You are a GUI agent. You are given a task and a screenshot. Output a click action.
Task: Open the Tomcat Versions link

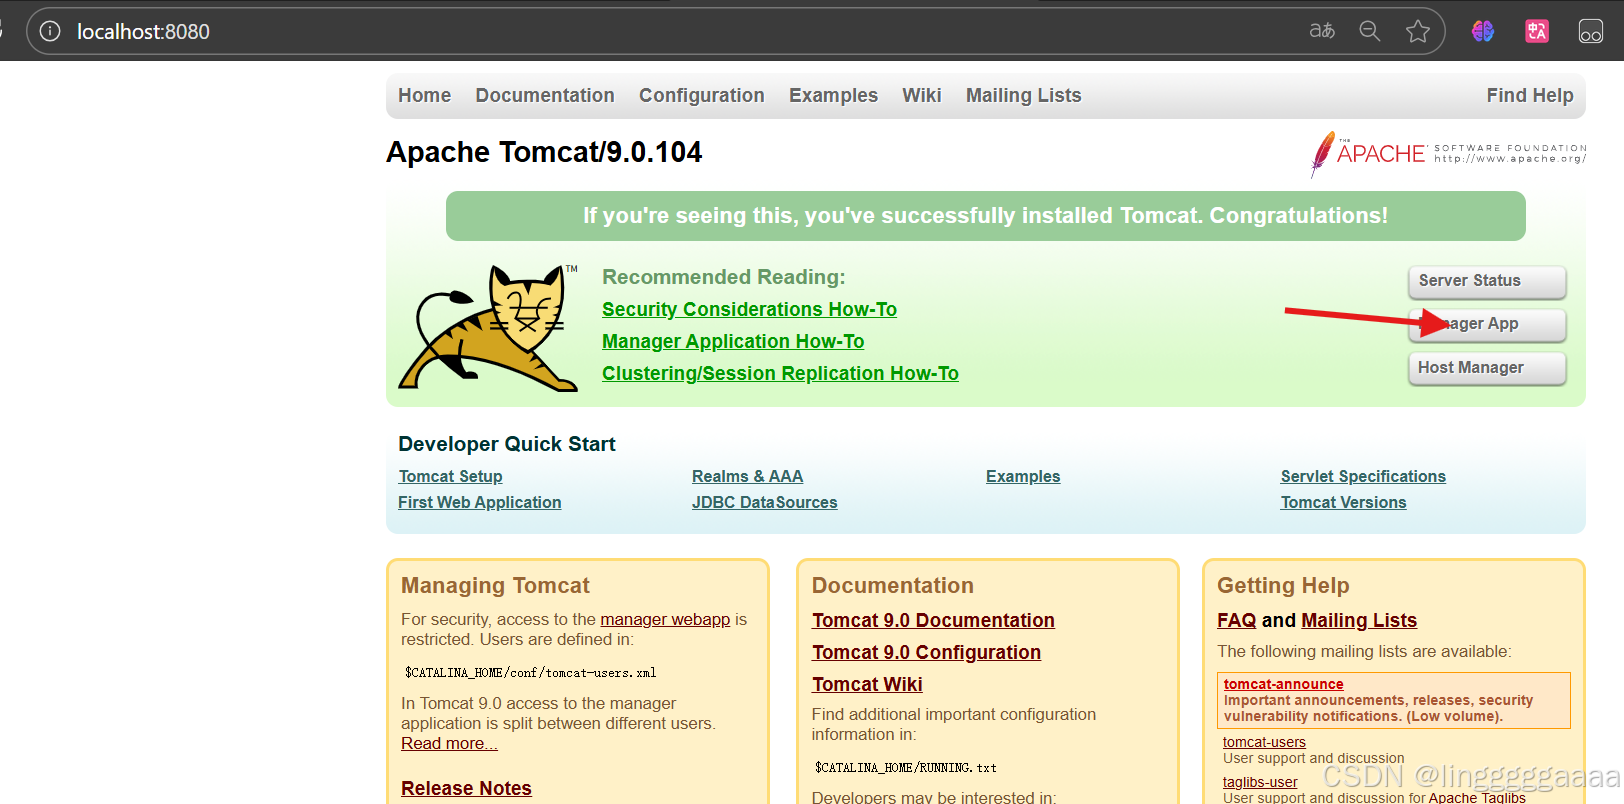click(x=1343, y=502)
